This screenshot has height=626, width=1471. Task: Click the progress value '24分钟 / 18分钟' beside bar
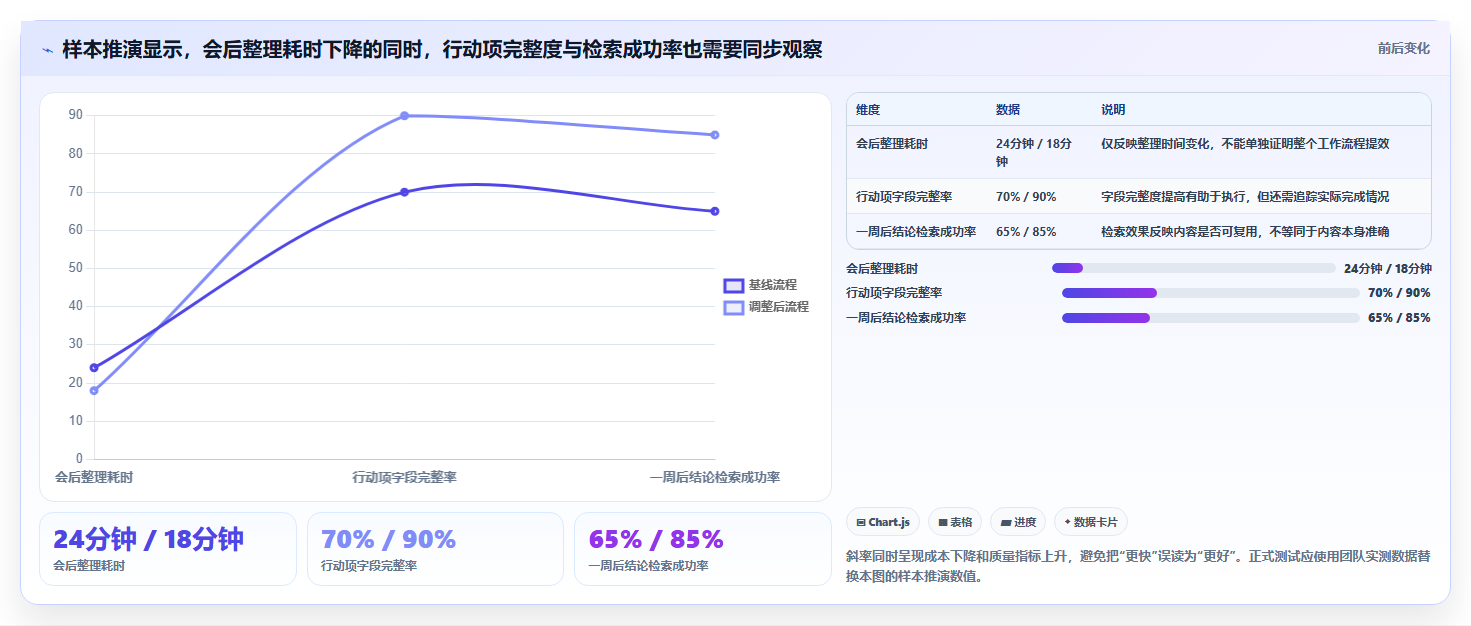[x=1388, y=268]
